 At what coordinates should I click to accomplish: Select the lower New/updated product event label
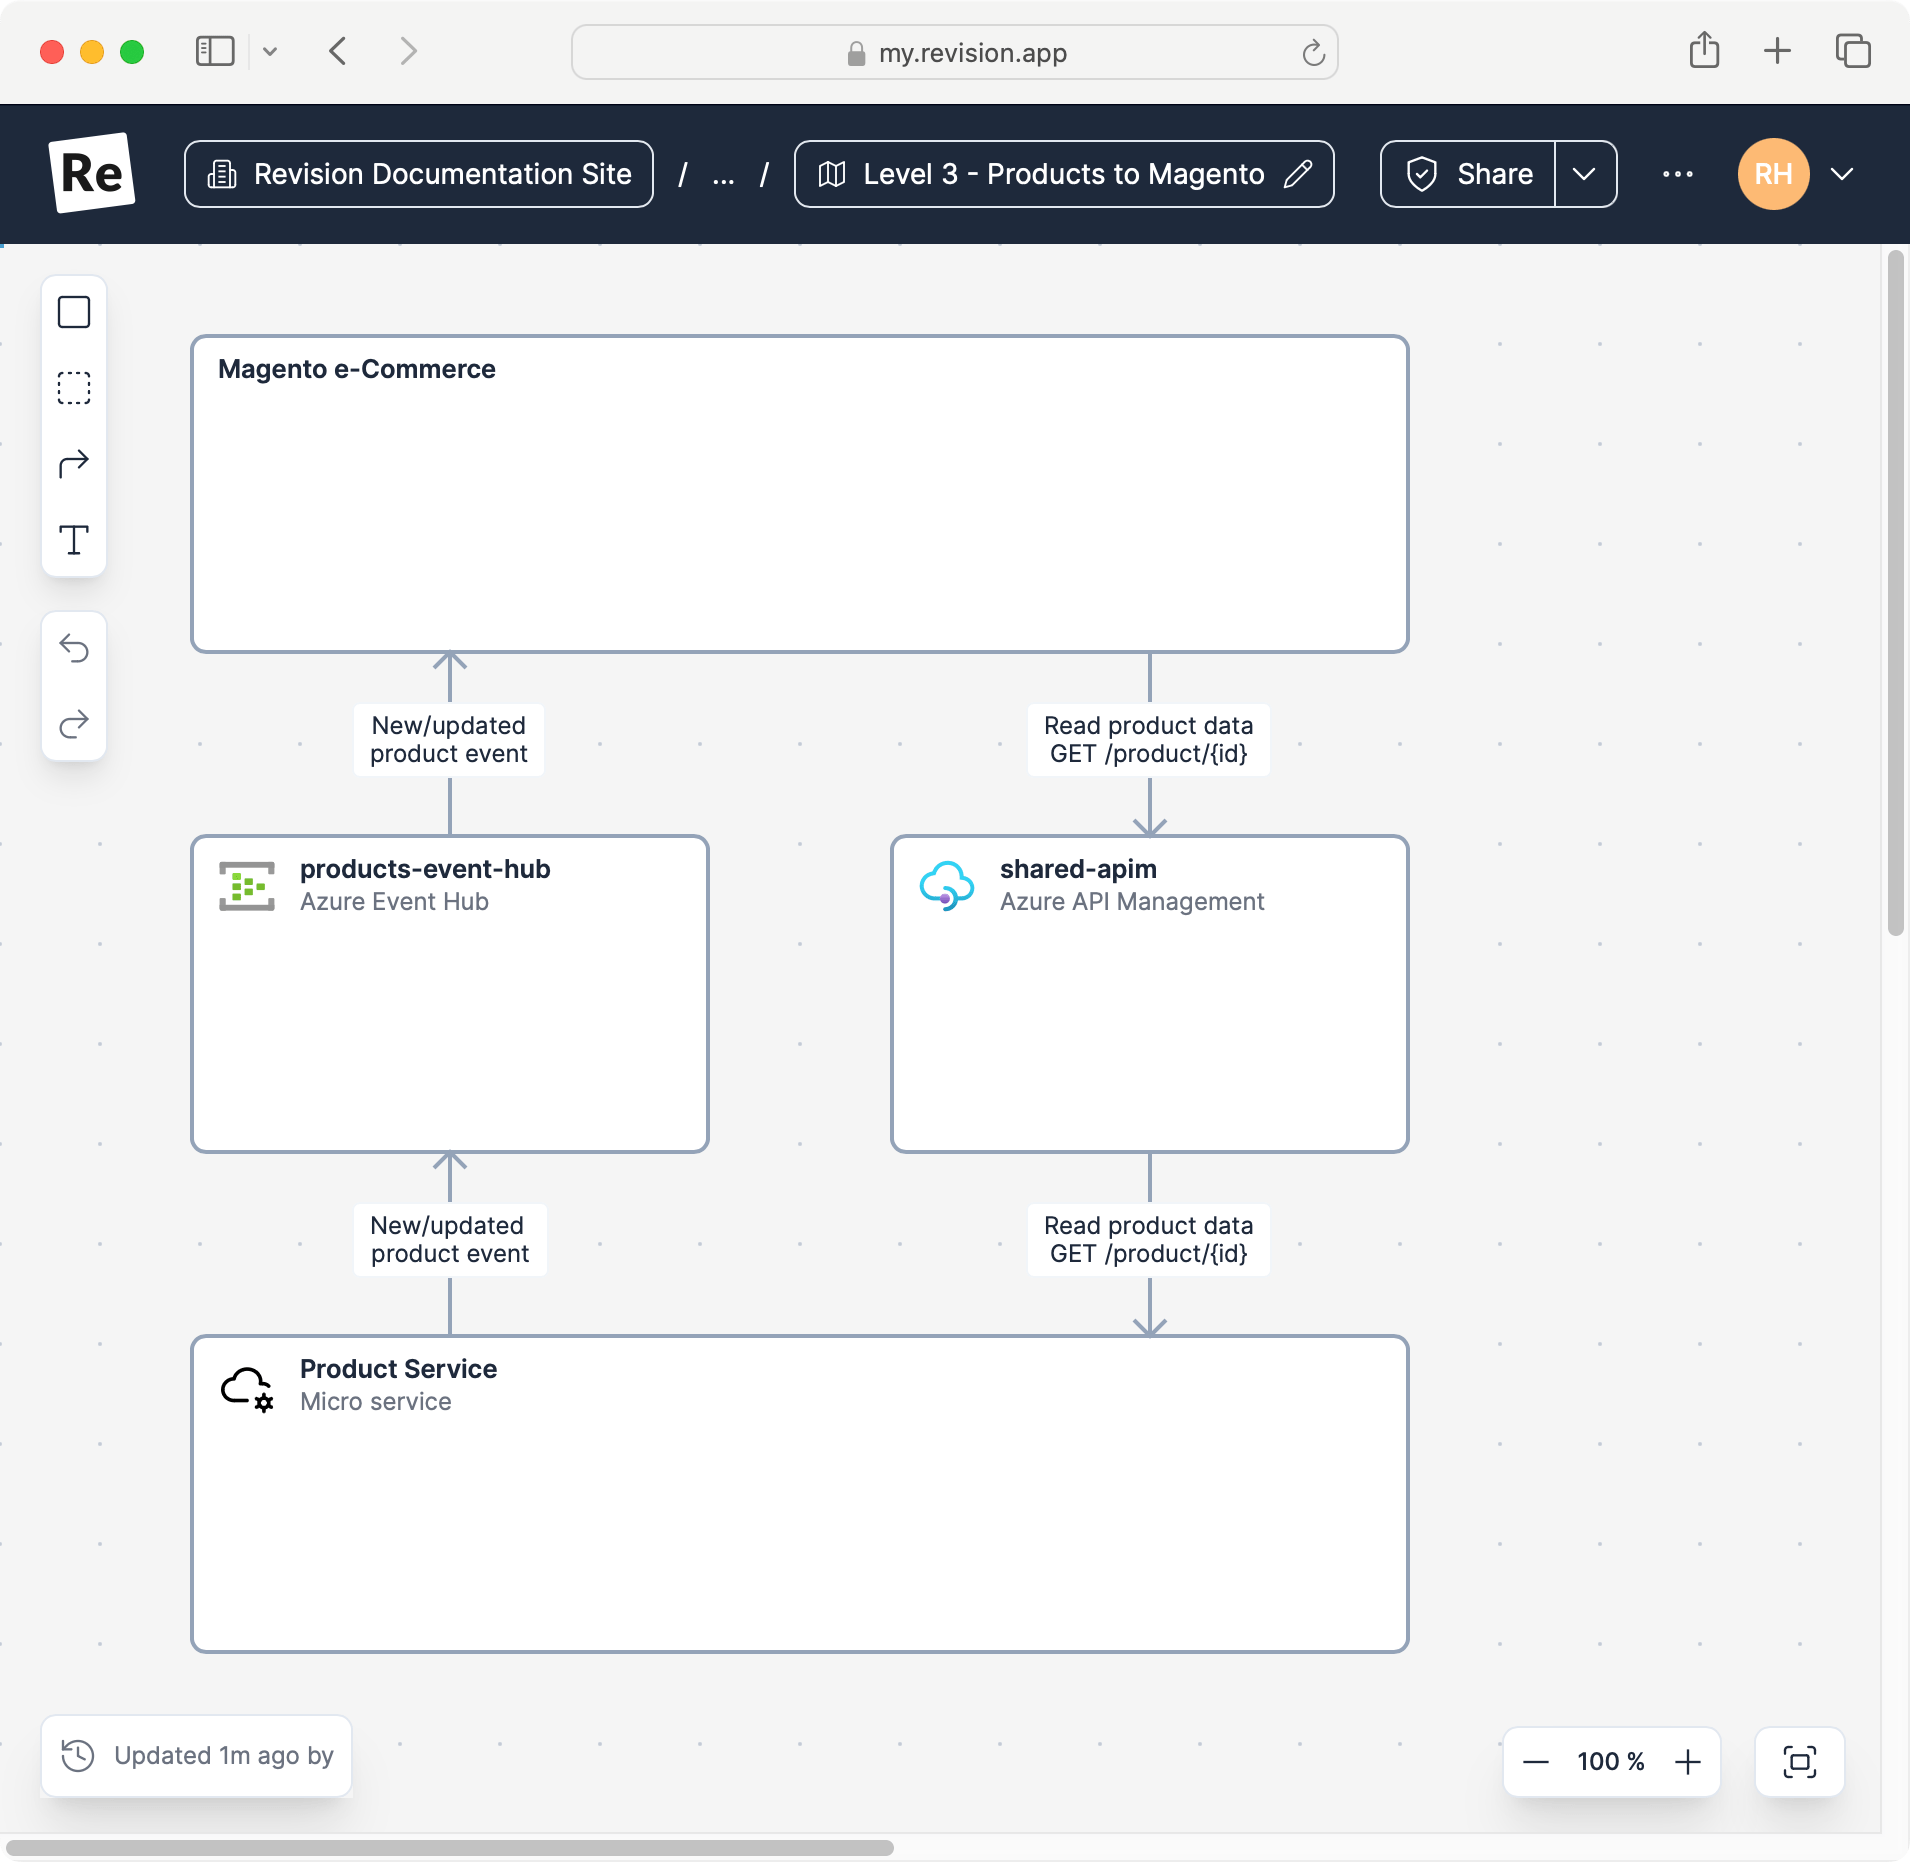pos(450,1239)
